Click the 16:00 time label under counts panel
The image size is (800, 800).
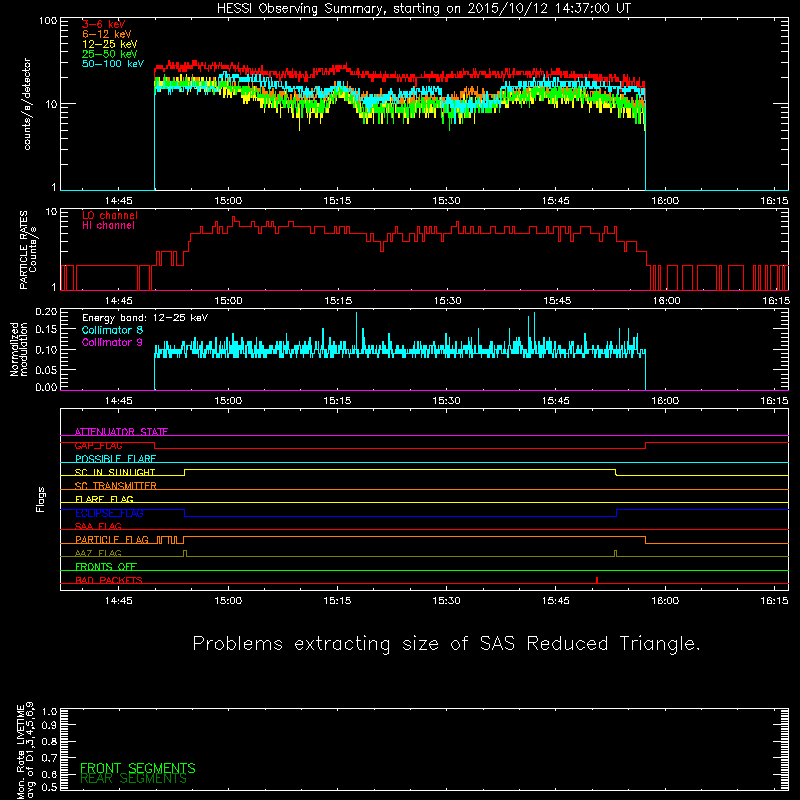(665, 201)
